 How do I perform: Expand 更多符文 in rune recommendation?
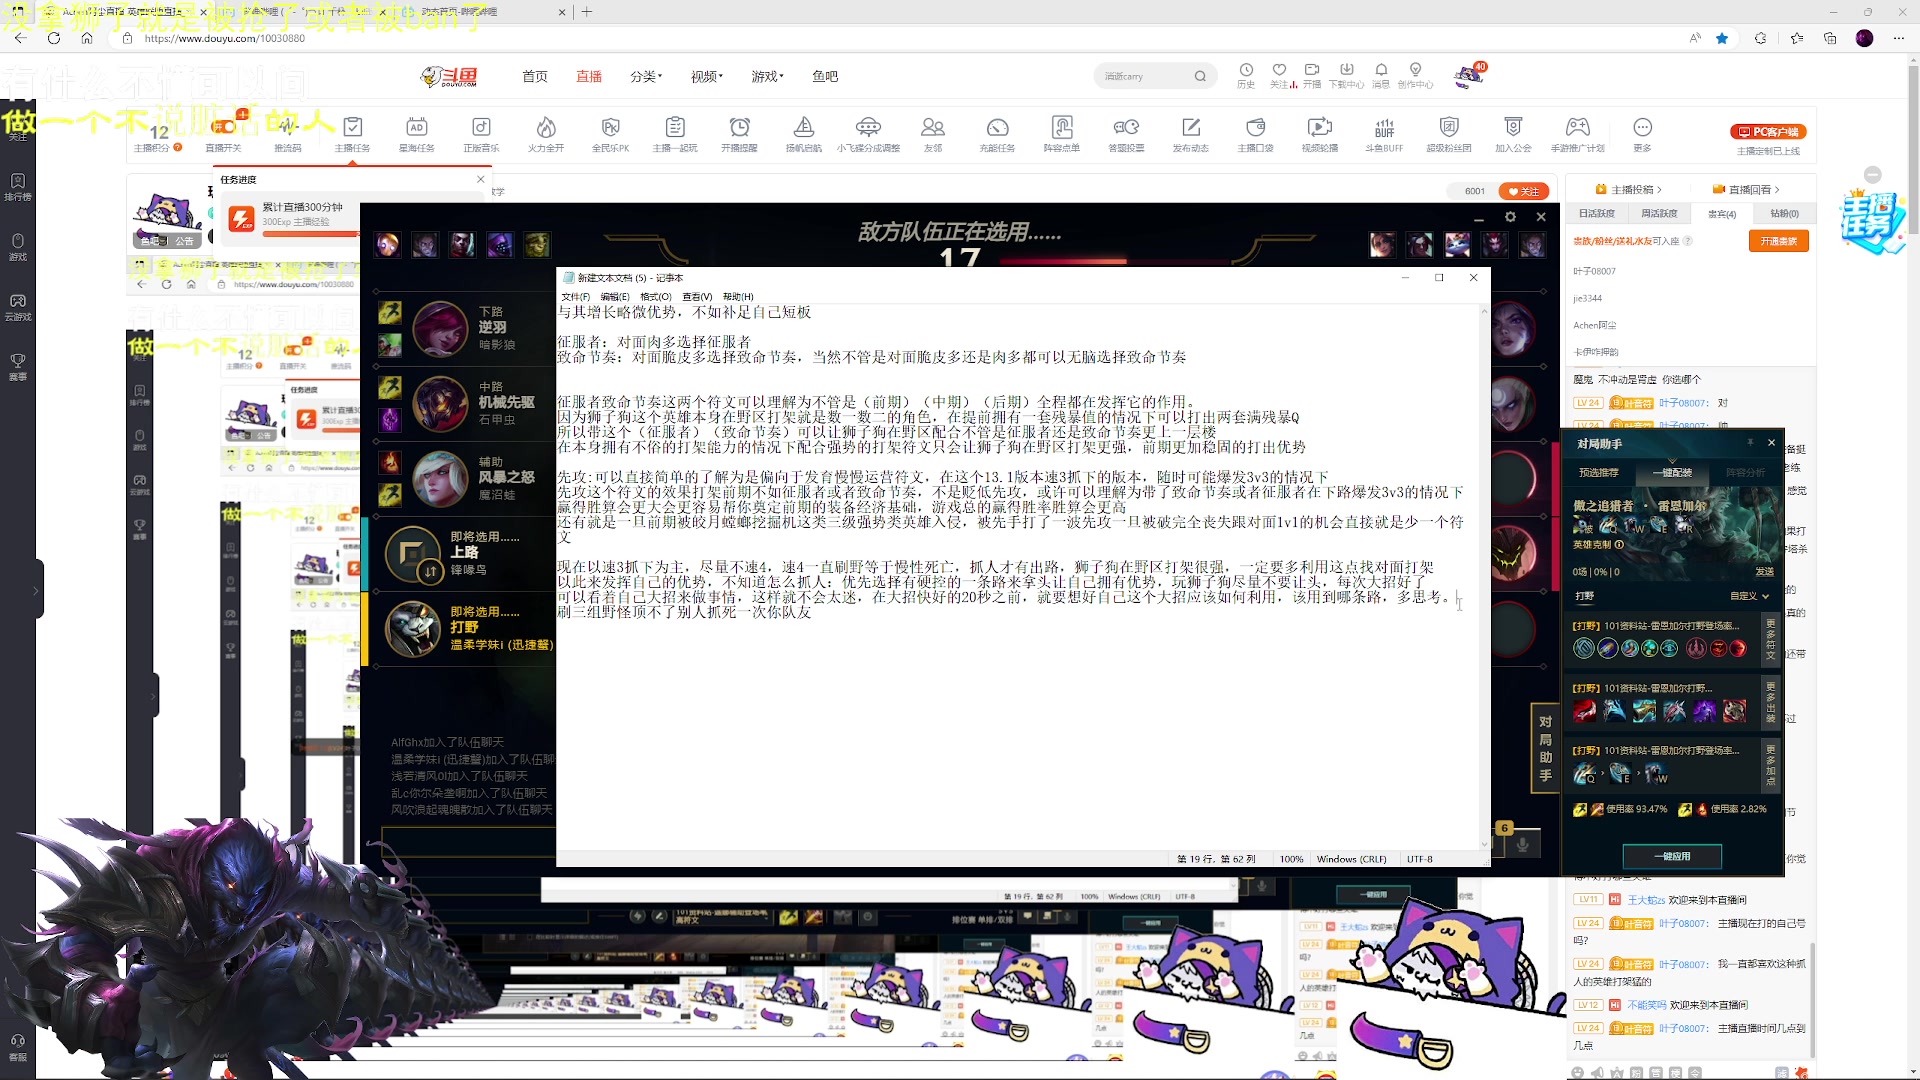pos(1770,638)
